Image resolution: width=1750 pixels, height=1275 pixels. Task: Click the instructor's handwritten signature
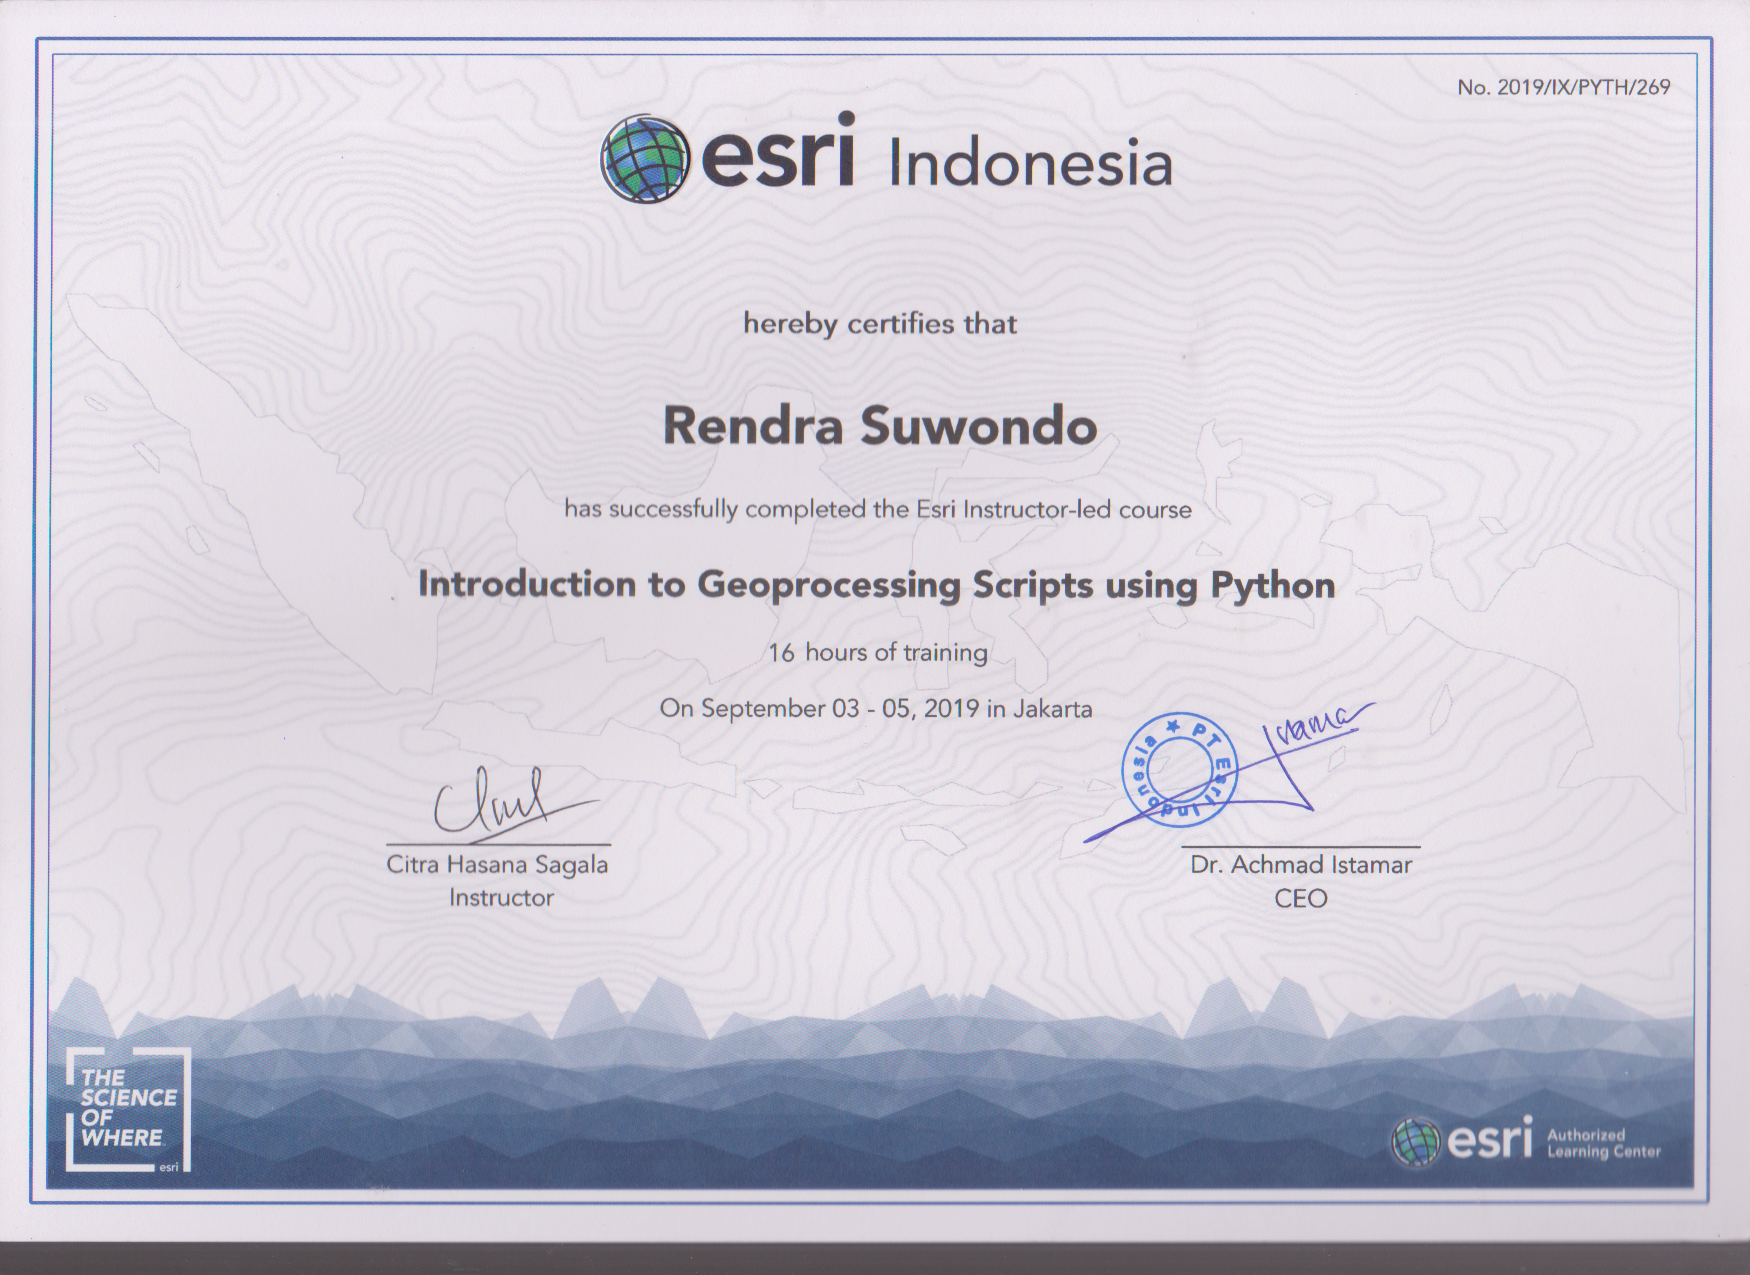(x=500, y=803)
